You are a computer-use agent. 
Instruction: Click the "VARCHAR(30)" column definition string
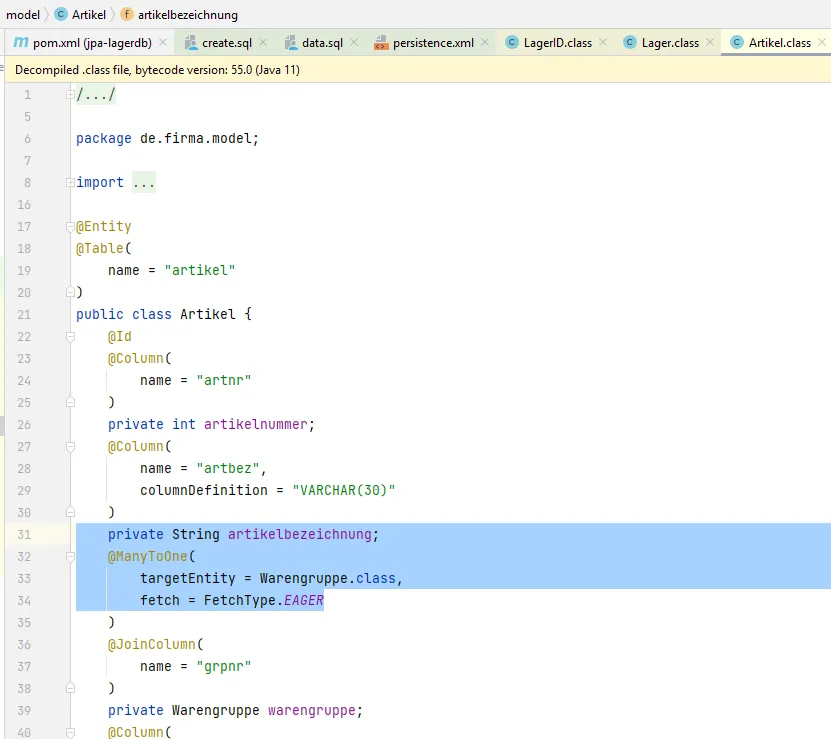pos(343,490)
